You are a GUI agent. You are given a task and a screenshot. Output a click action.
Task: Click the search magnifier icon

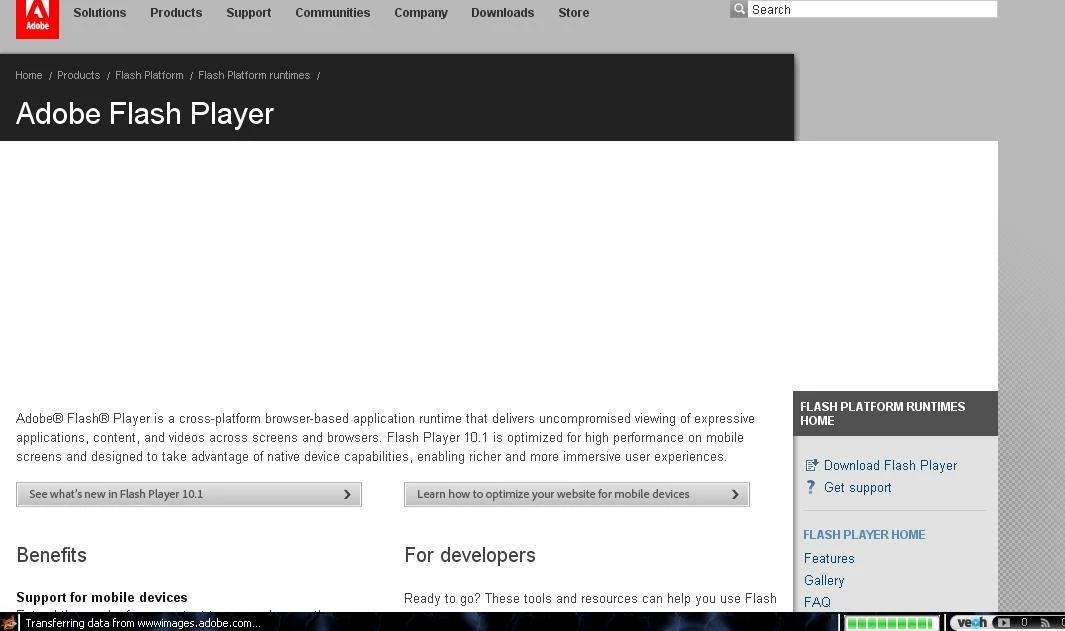pyautogui.click(x=739, y=9)
